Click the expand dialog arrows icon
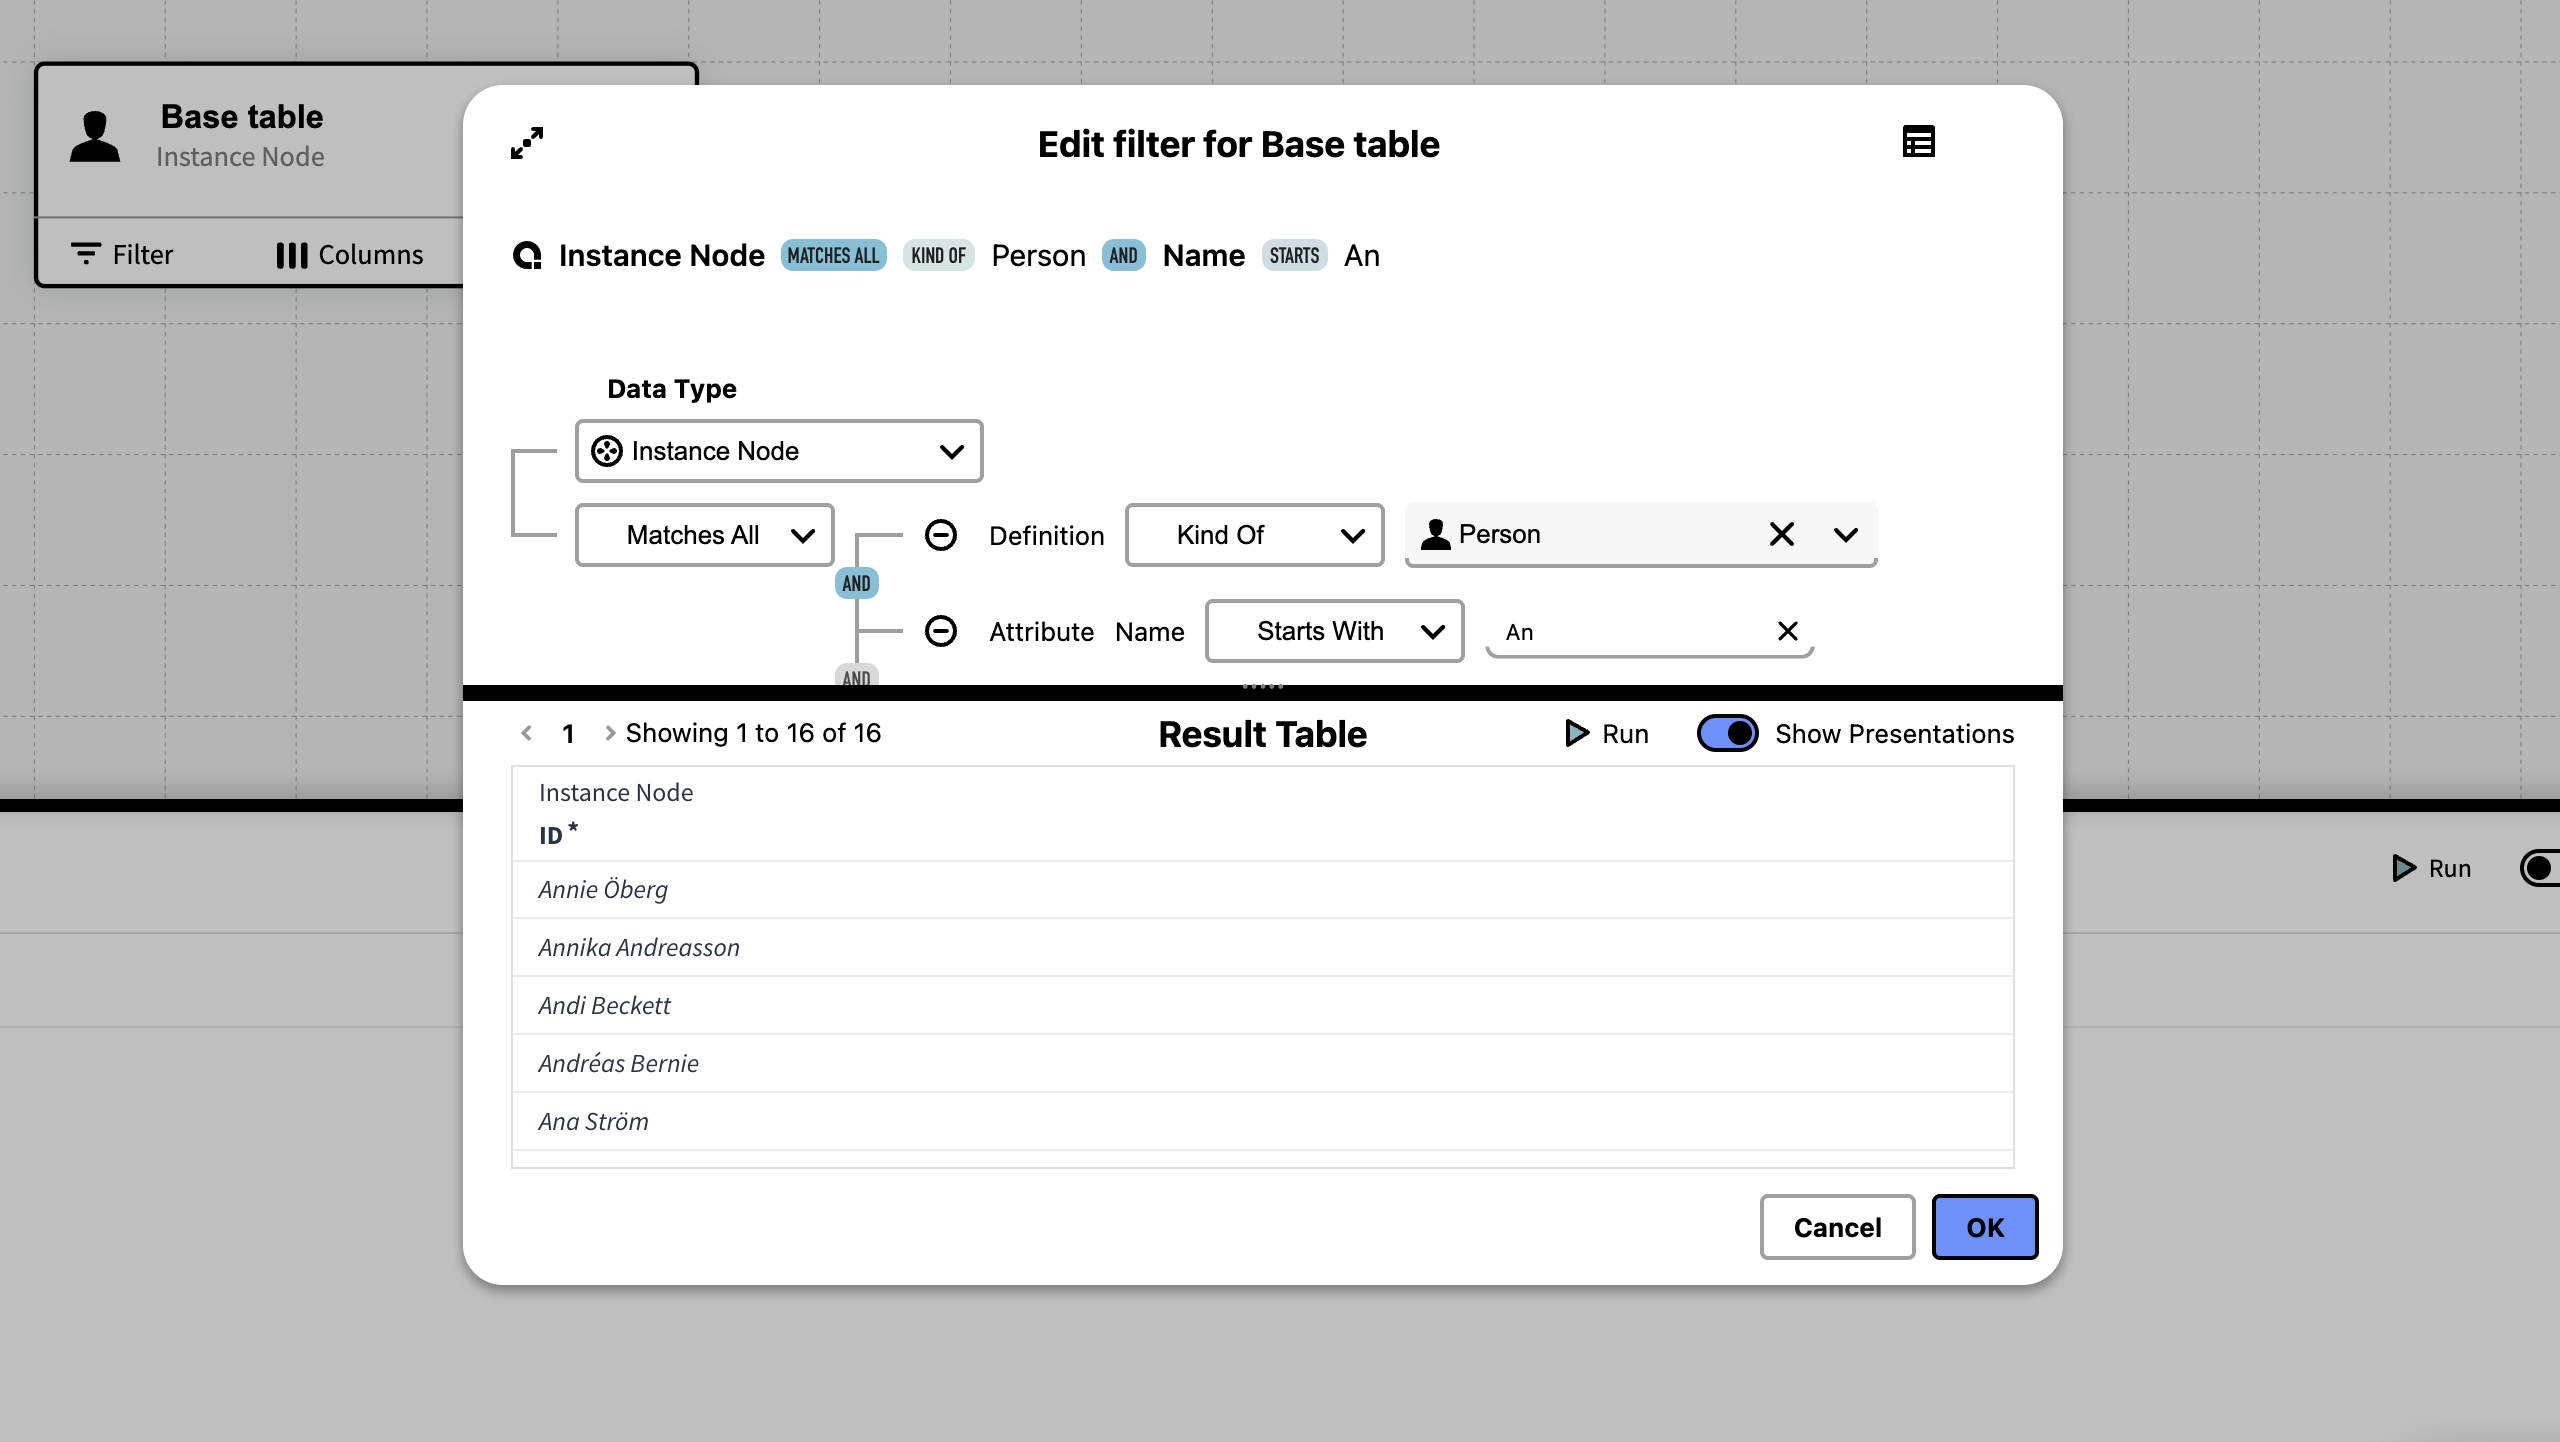The height and width of the screenshot is (1442, 2560). coord(527,143)
